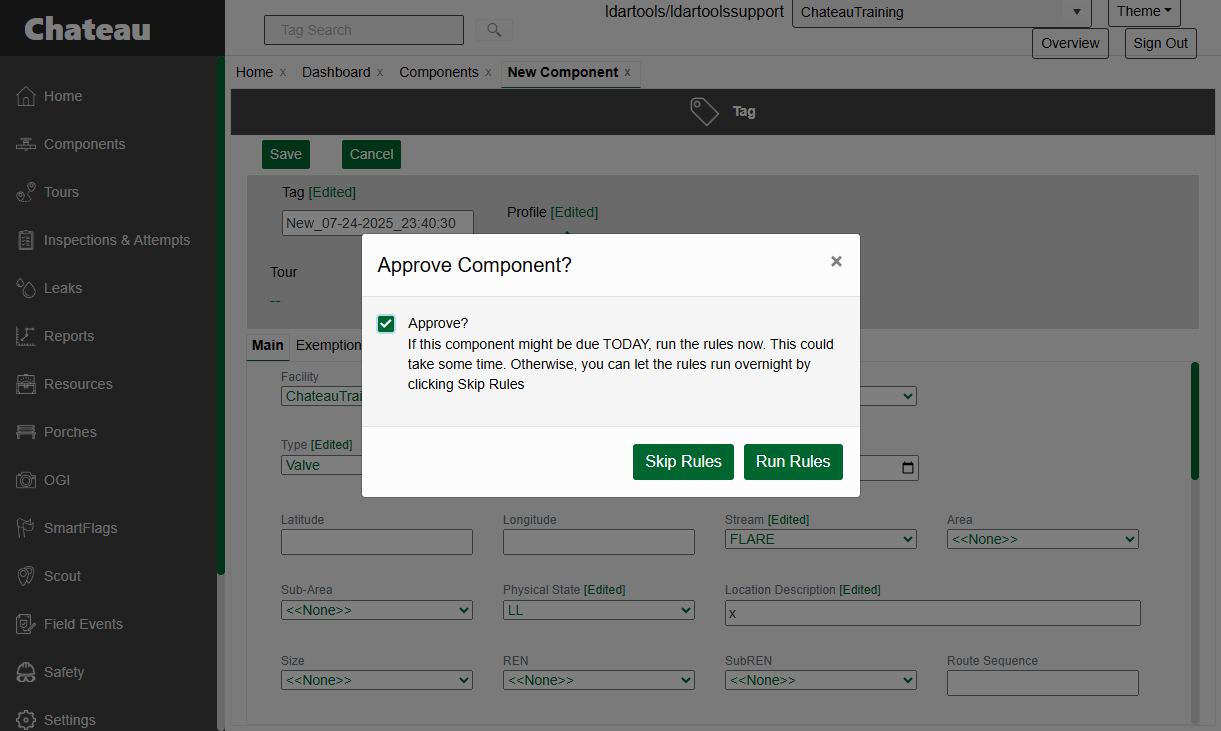
Task: Click the Porches sidebar icon
Action: (26, 432)
